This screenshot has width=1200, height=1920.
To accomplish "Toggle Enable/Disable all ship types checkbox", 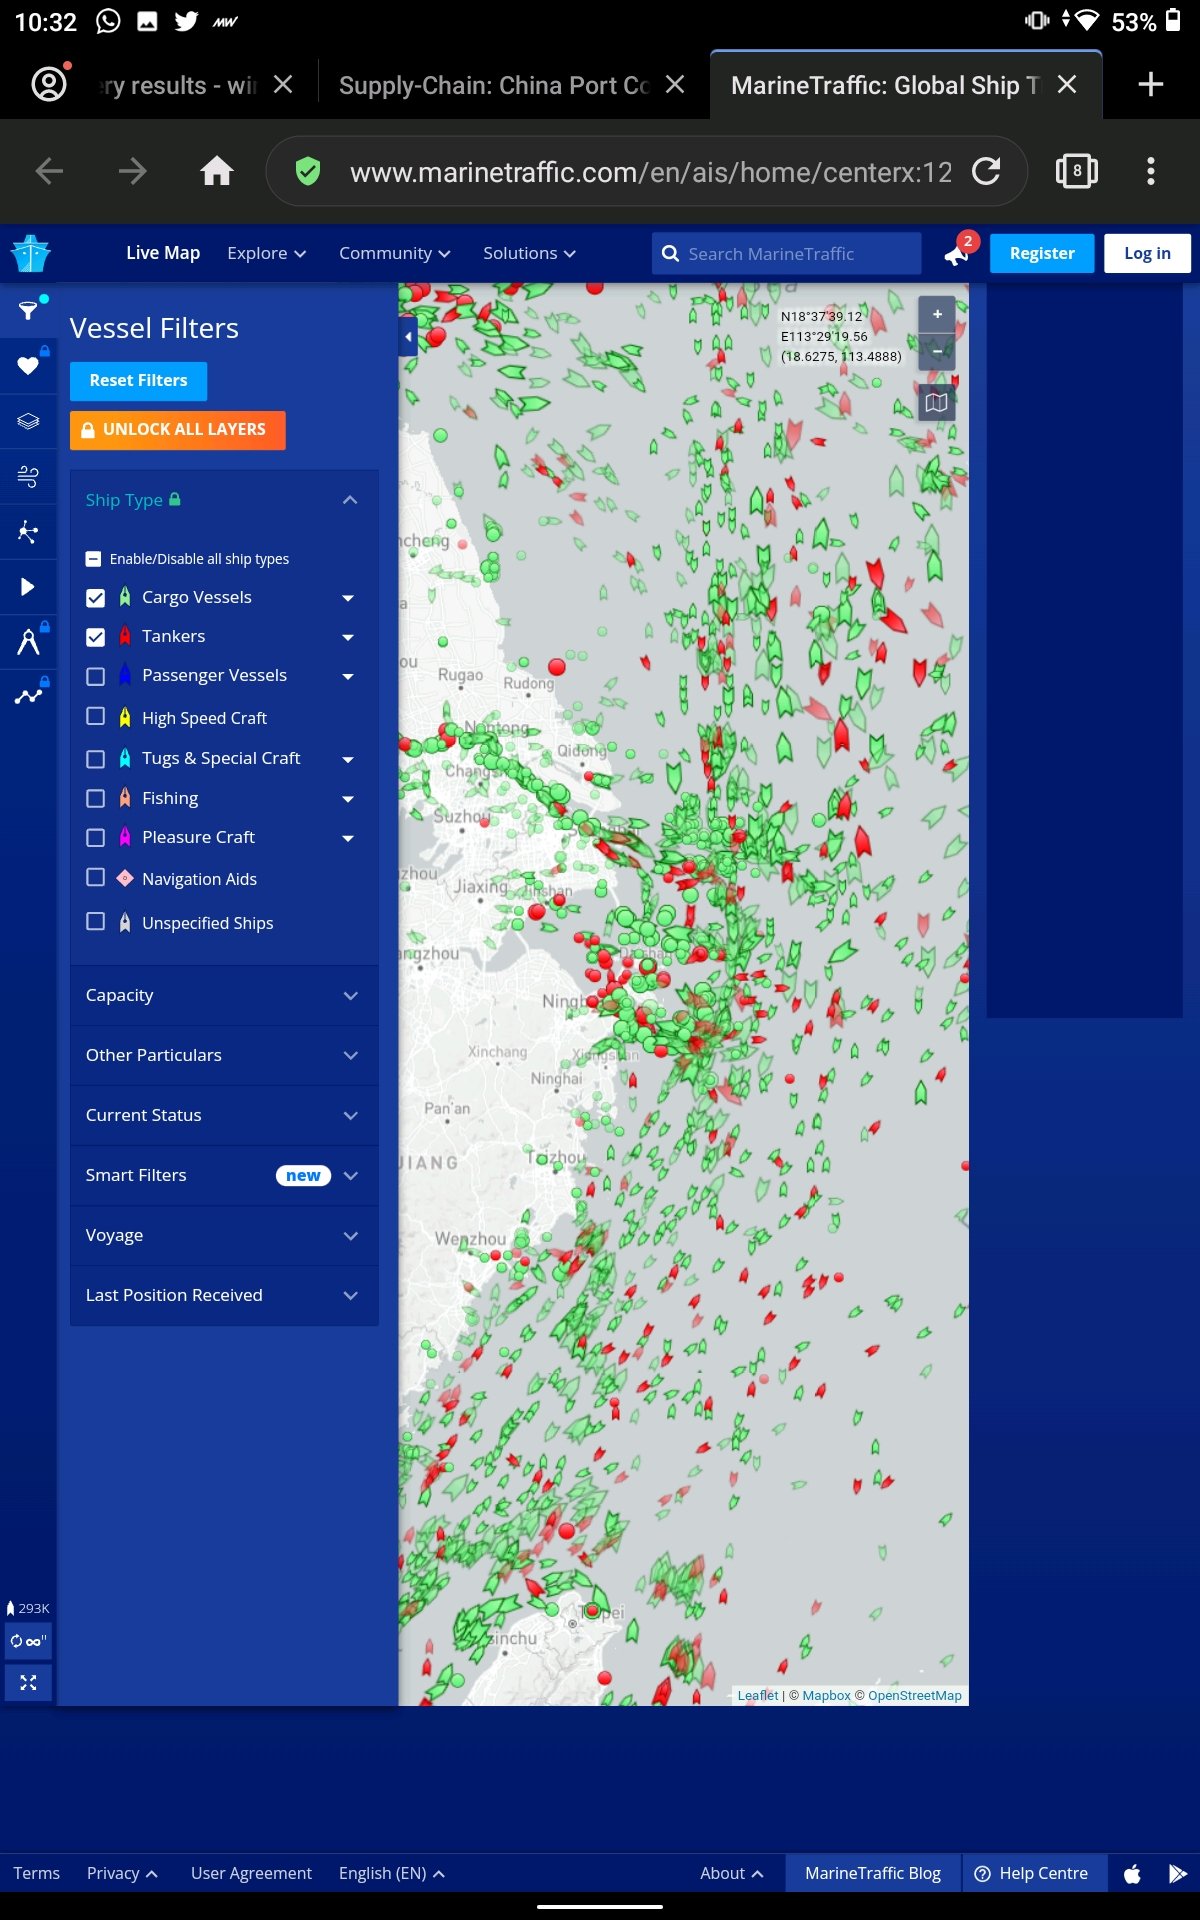I will [x=93, y=559].
